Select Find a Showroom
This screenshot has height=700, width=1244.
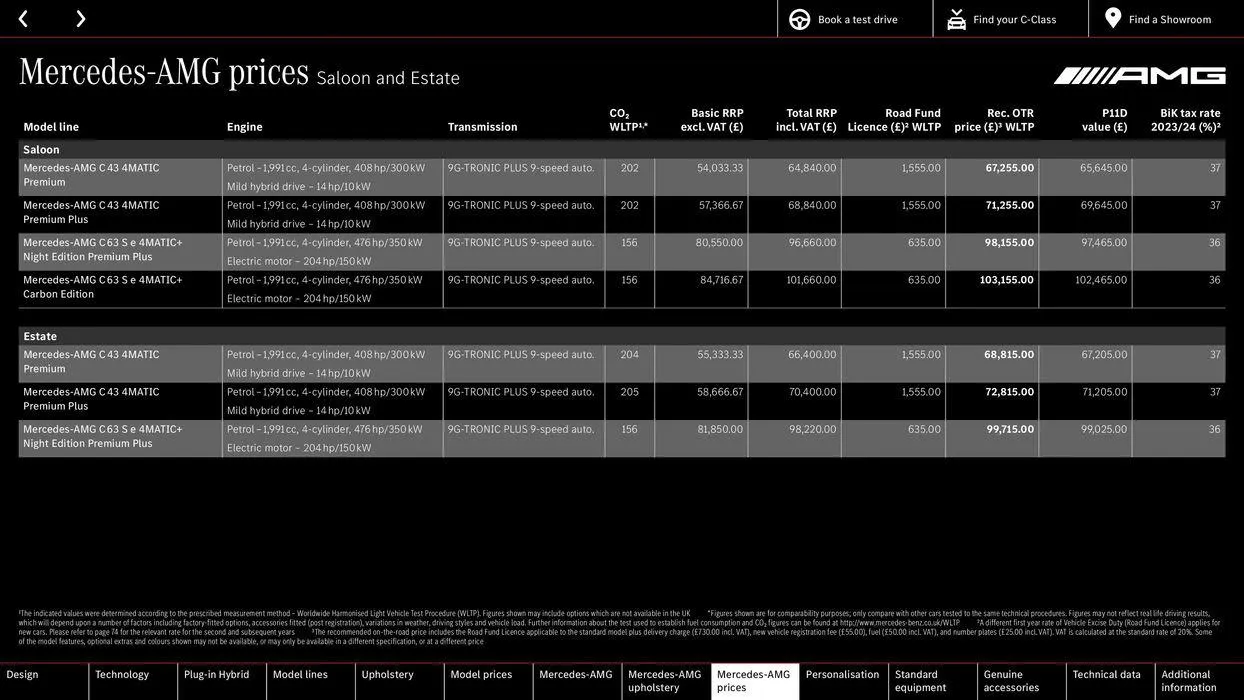tap(1169, 19)
